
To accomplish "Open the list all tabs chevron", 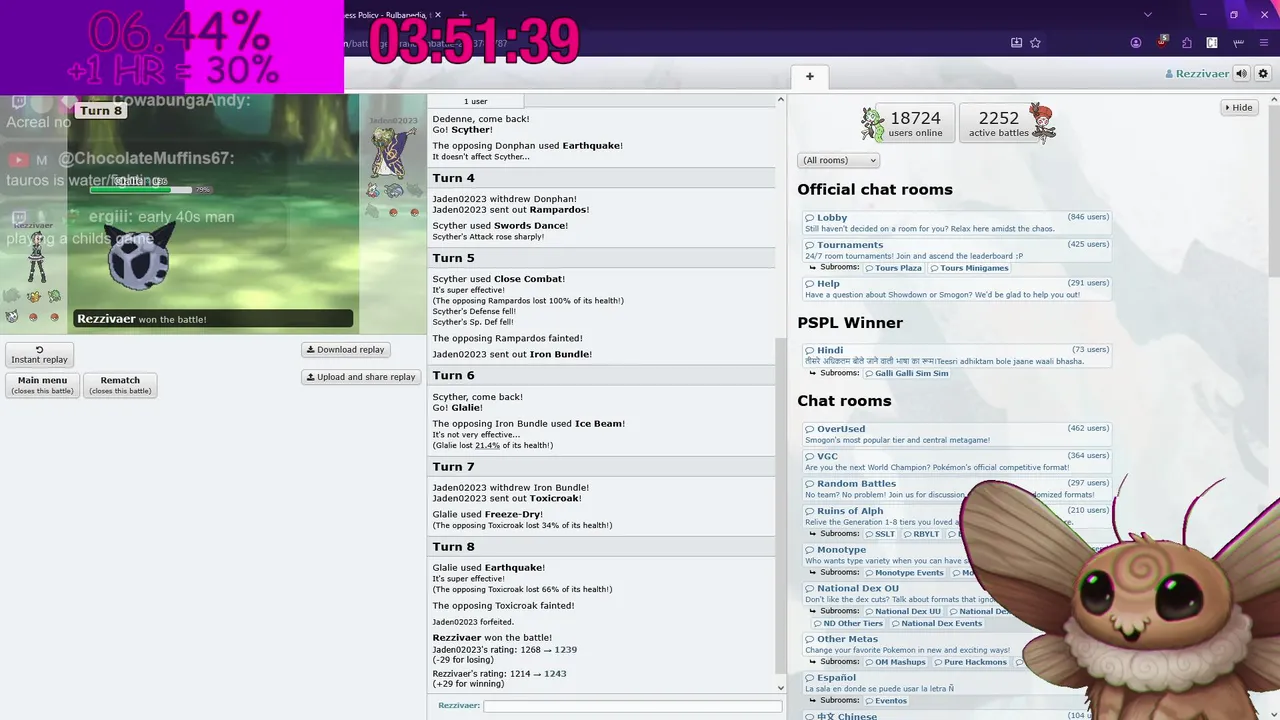I will 1147,14.
